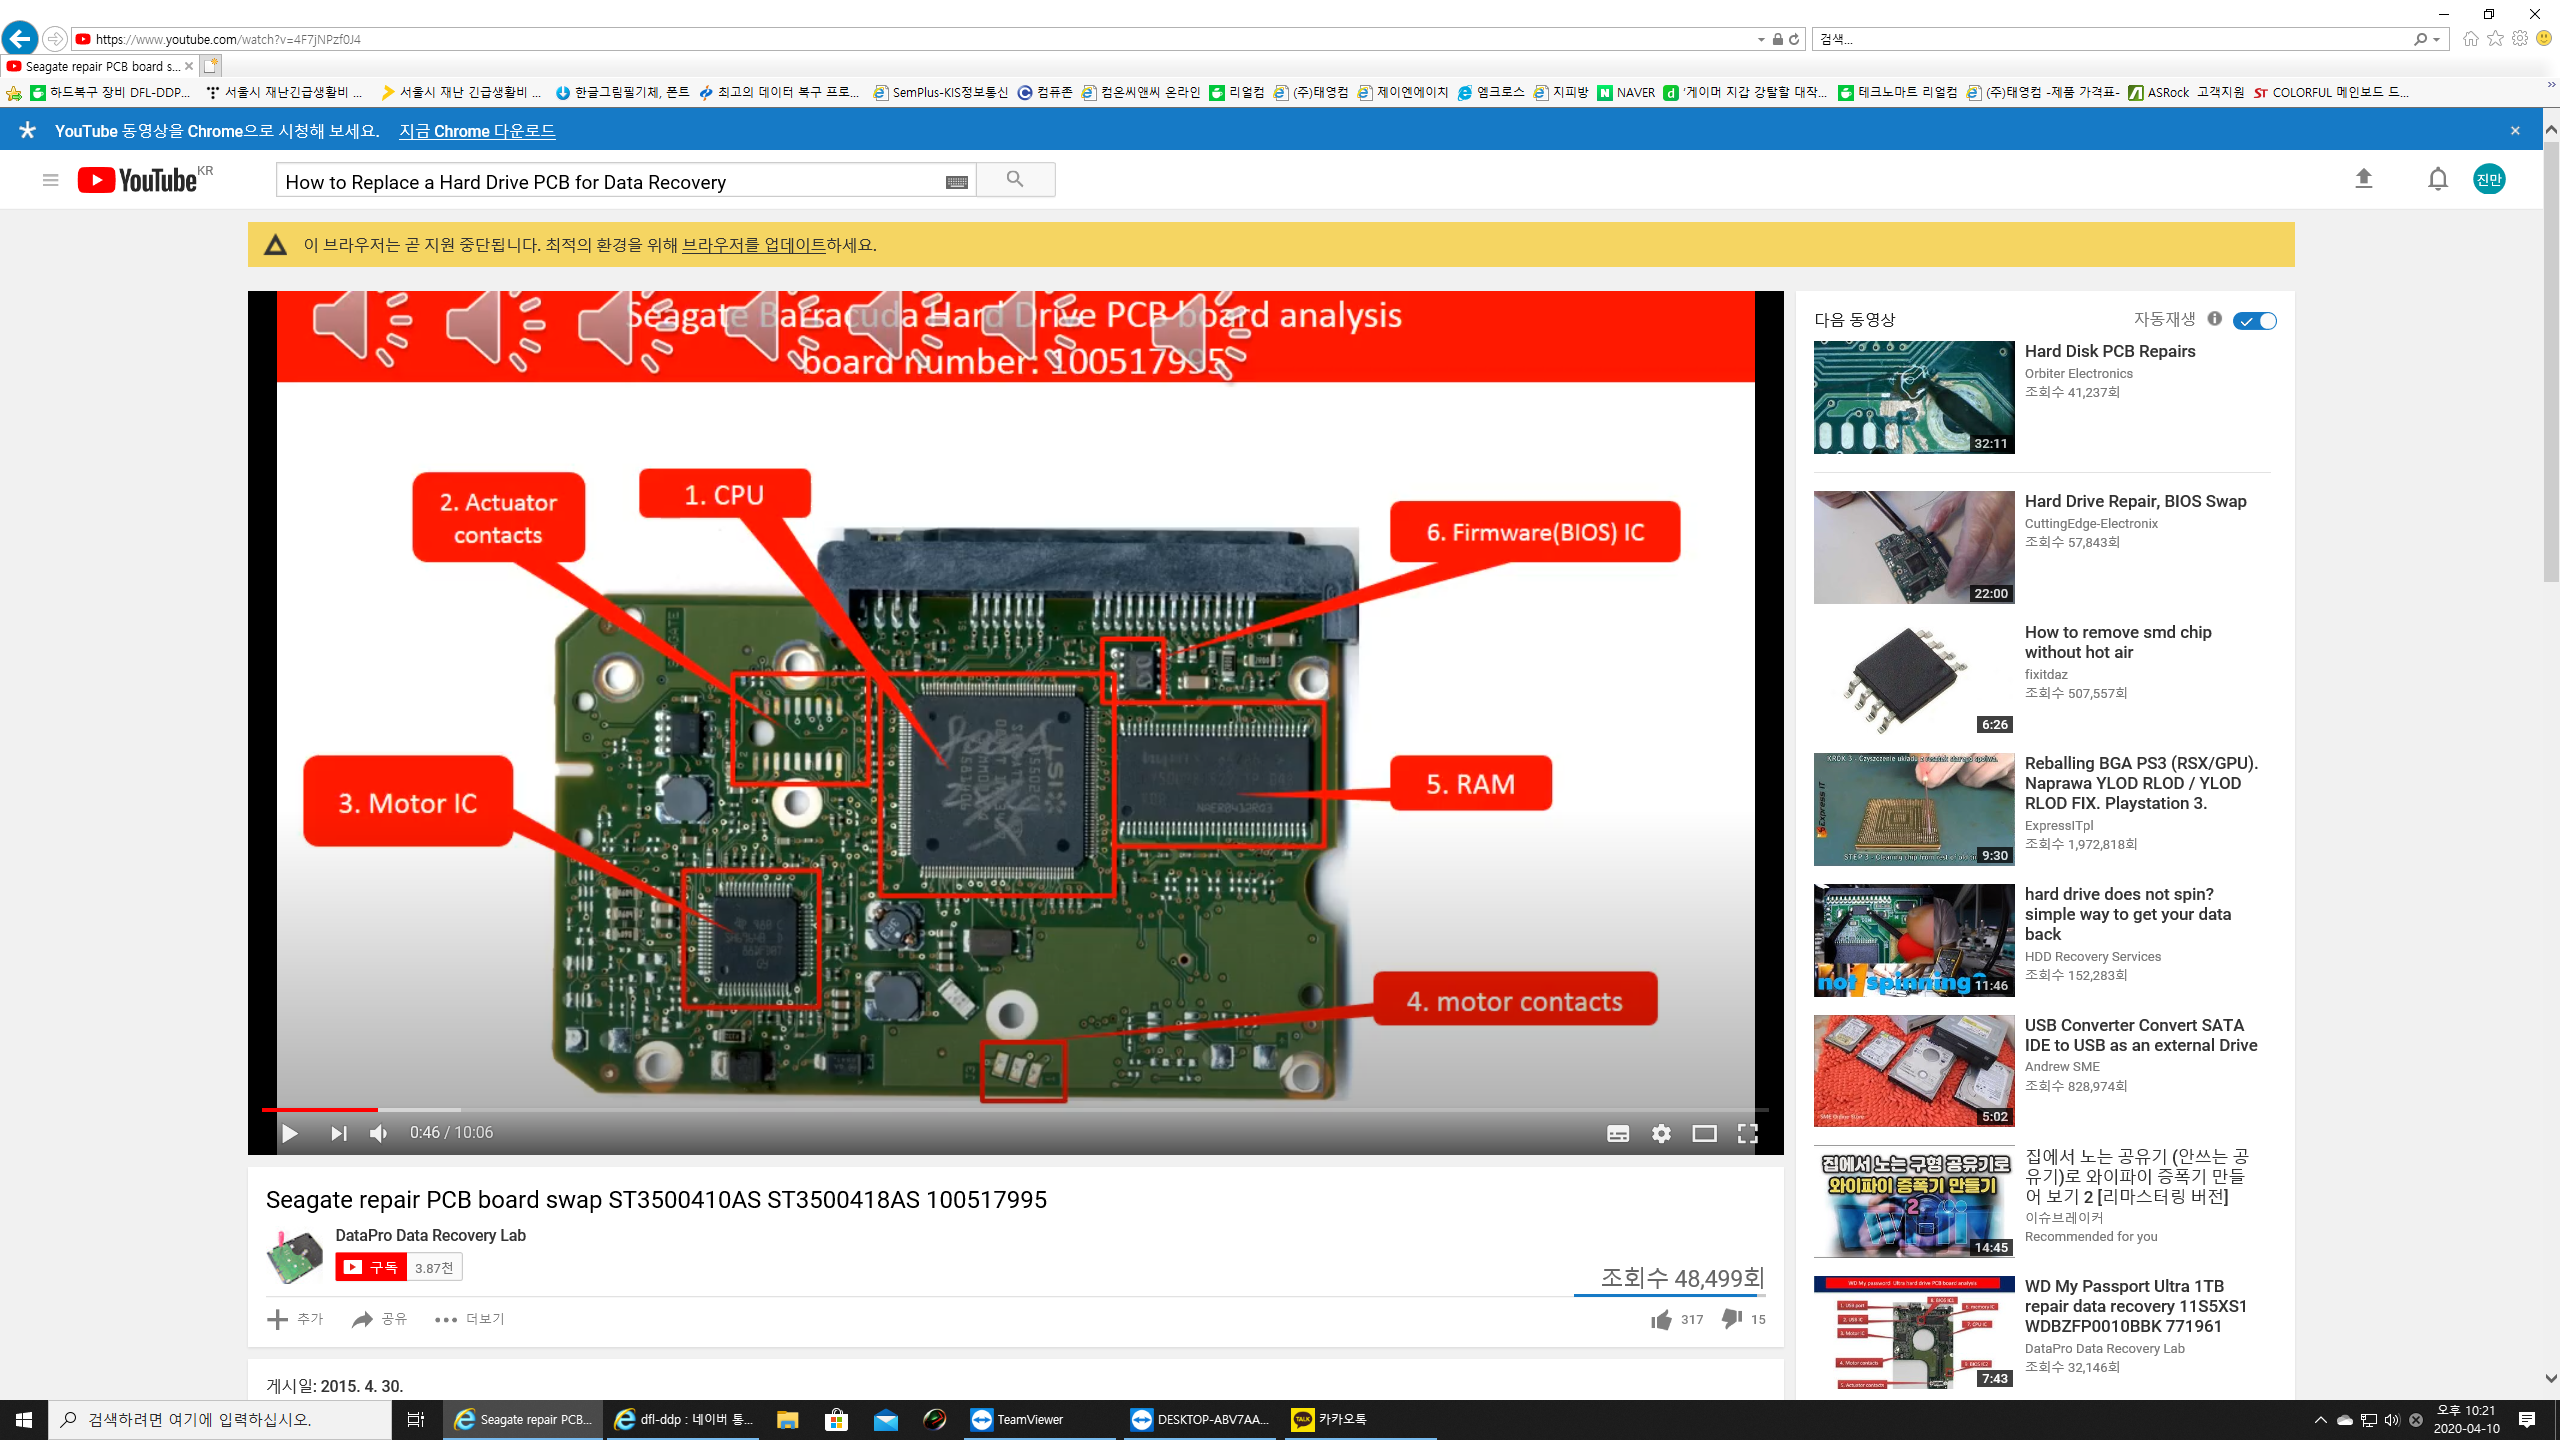Image resolution: width=2560 pixels, height=1440 pixels.
Task: Enter full screen mode
Action: click(x=1747, y=1133)
